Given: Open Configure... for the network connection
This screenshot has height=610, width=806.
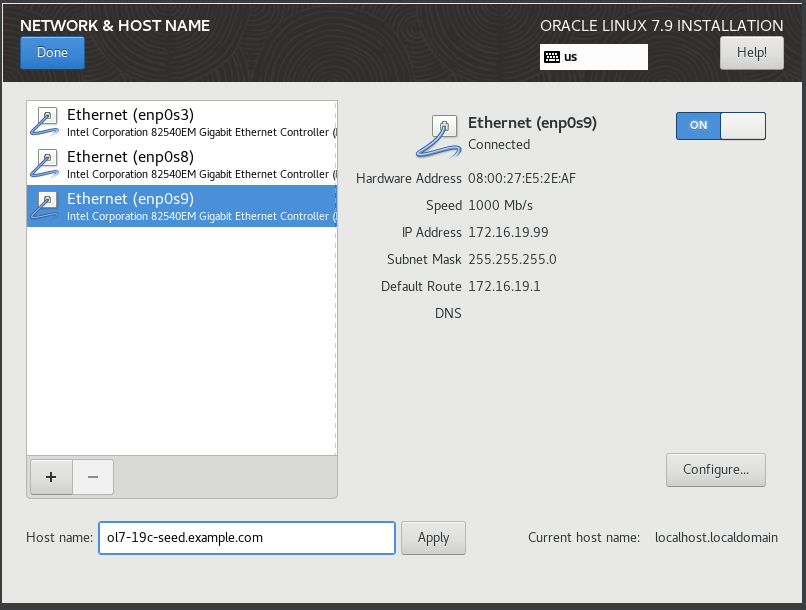Looking at the screenshot, I should point(715,469).
